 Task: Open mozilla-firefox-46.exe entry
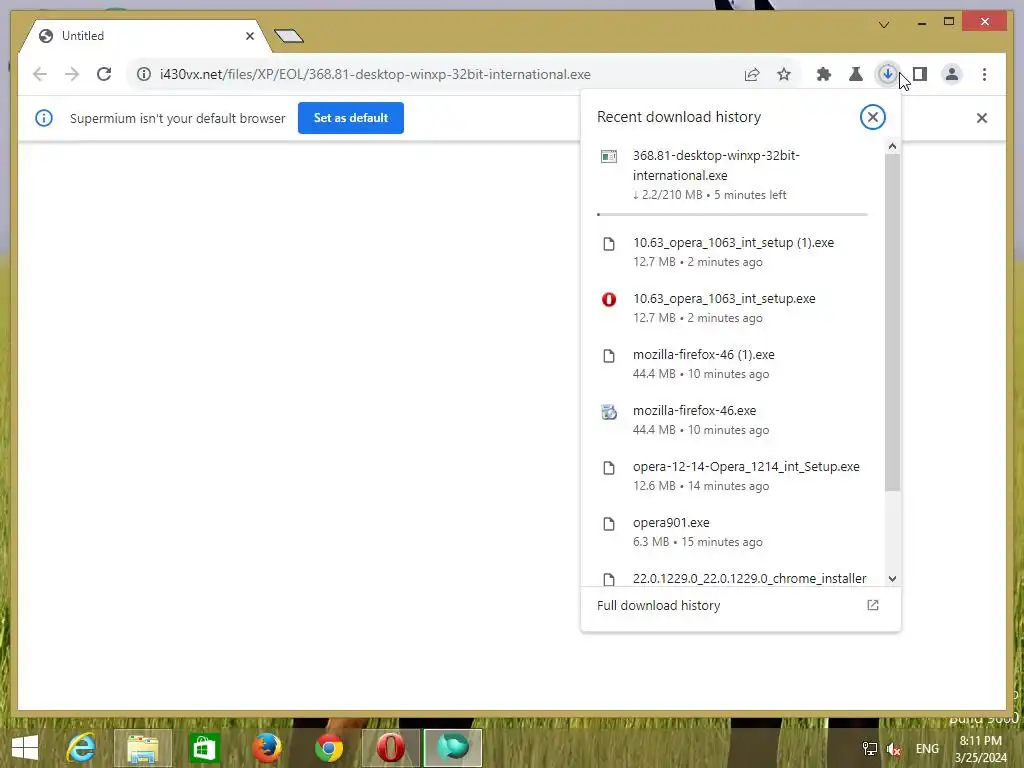(735, 421)
